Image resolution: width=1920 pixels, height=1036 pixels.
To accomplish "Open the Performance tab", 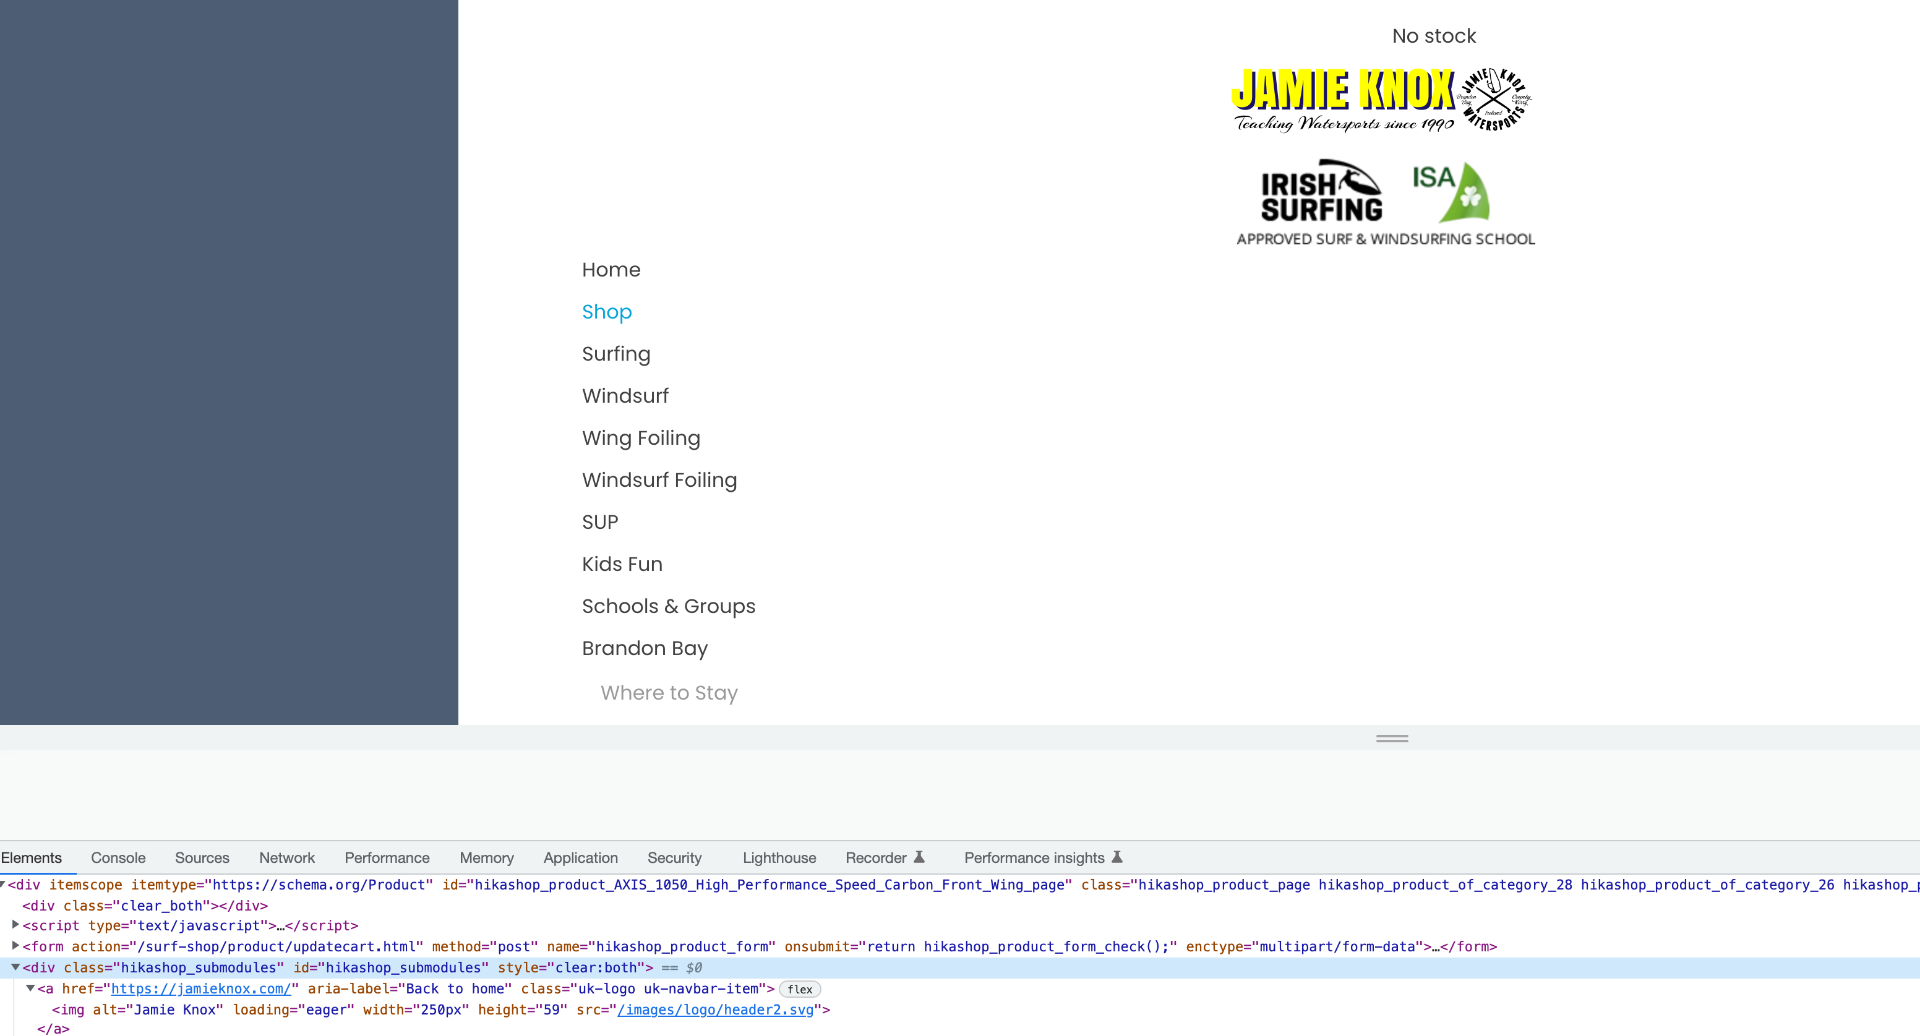I will tap(387, 858).
